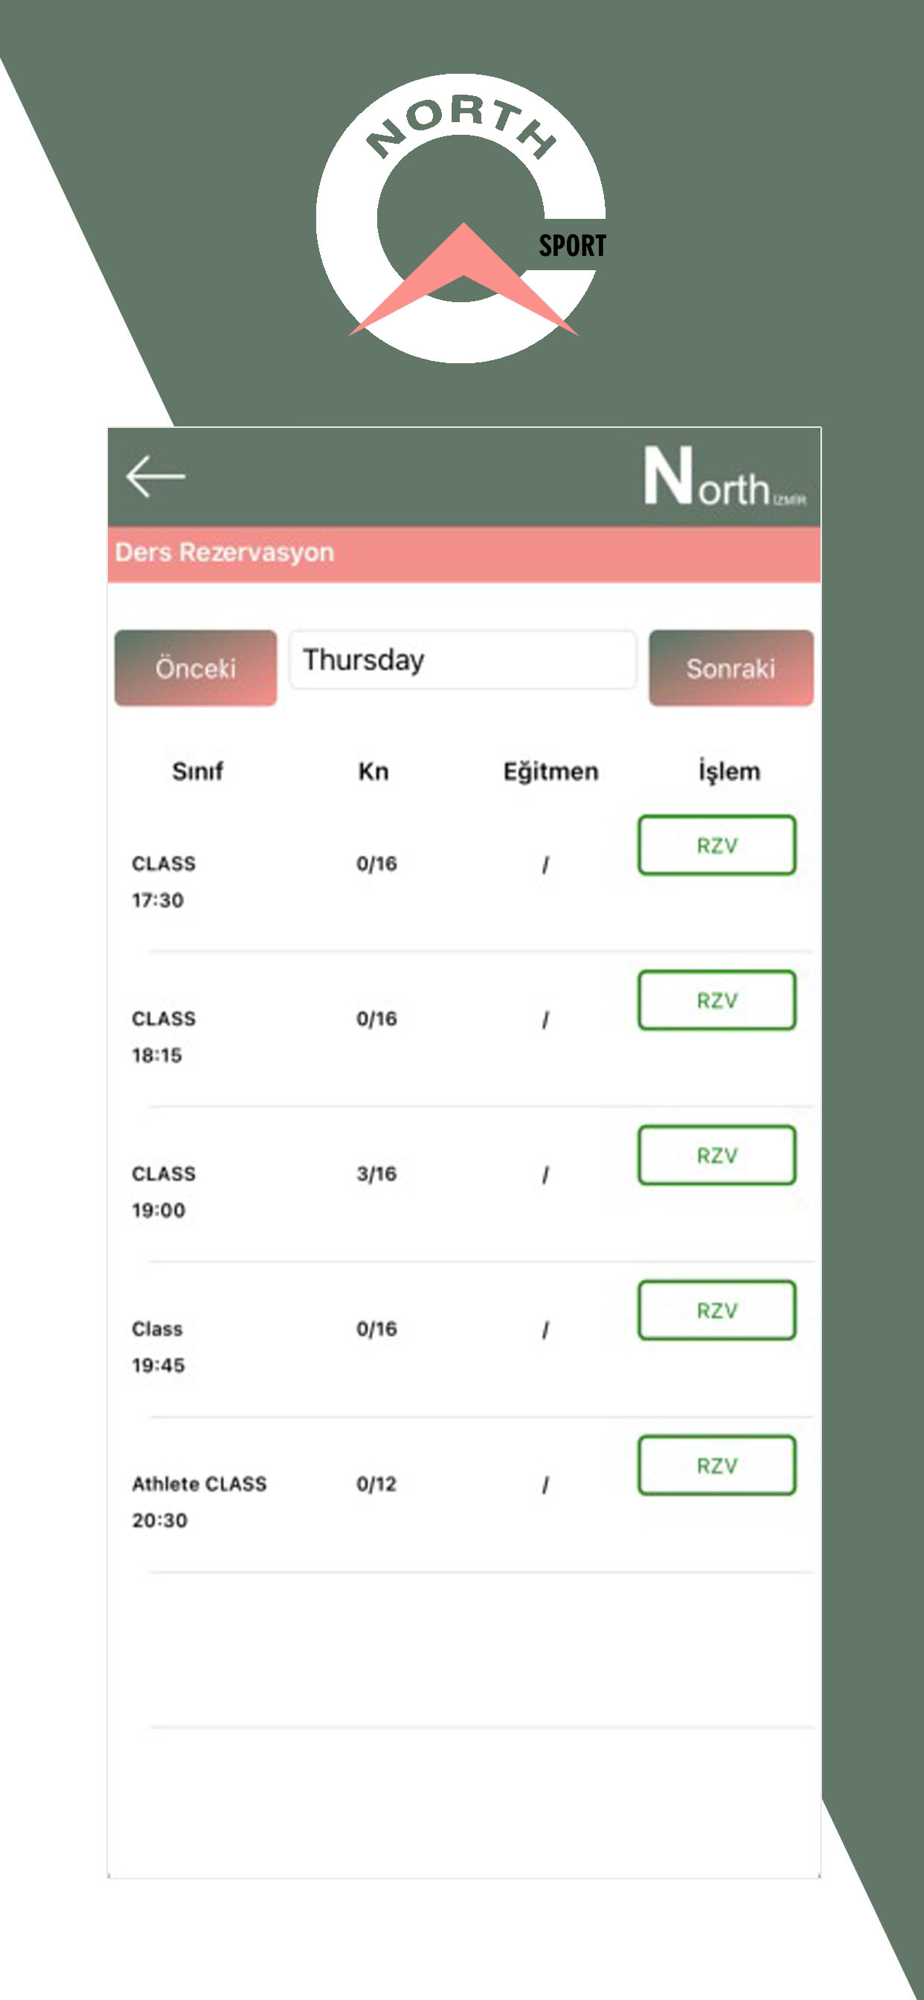Viewport: 924px width, 2000px height.
Task: Select the Athlete CLASS 20:30 row
Action: [199, 1501]
